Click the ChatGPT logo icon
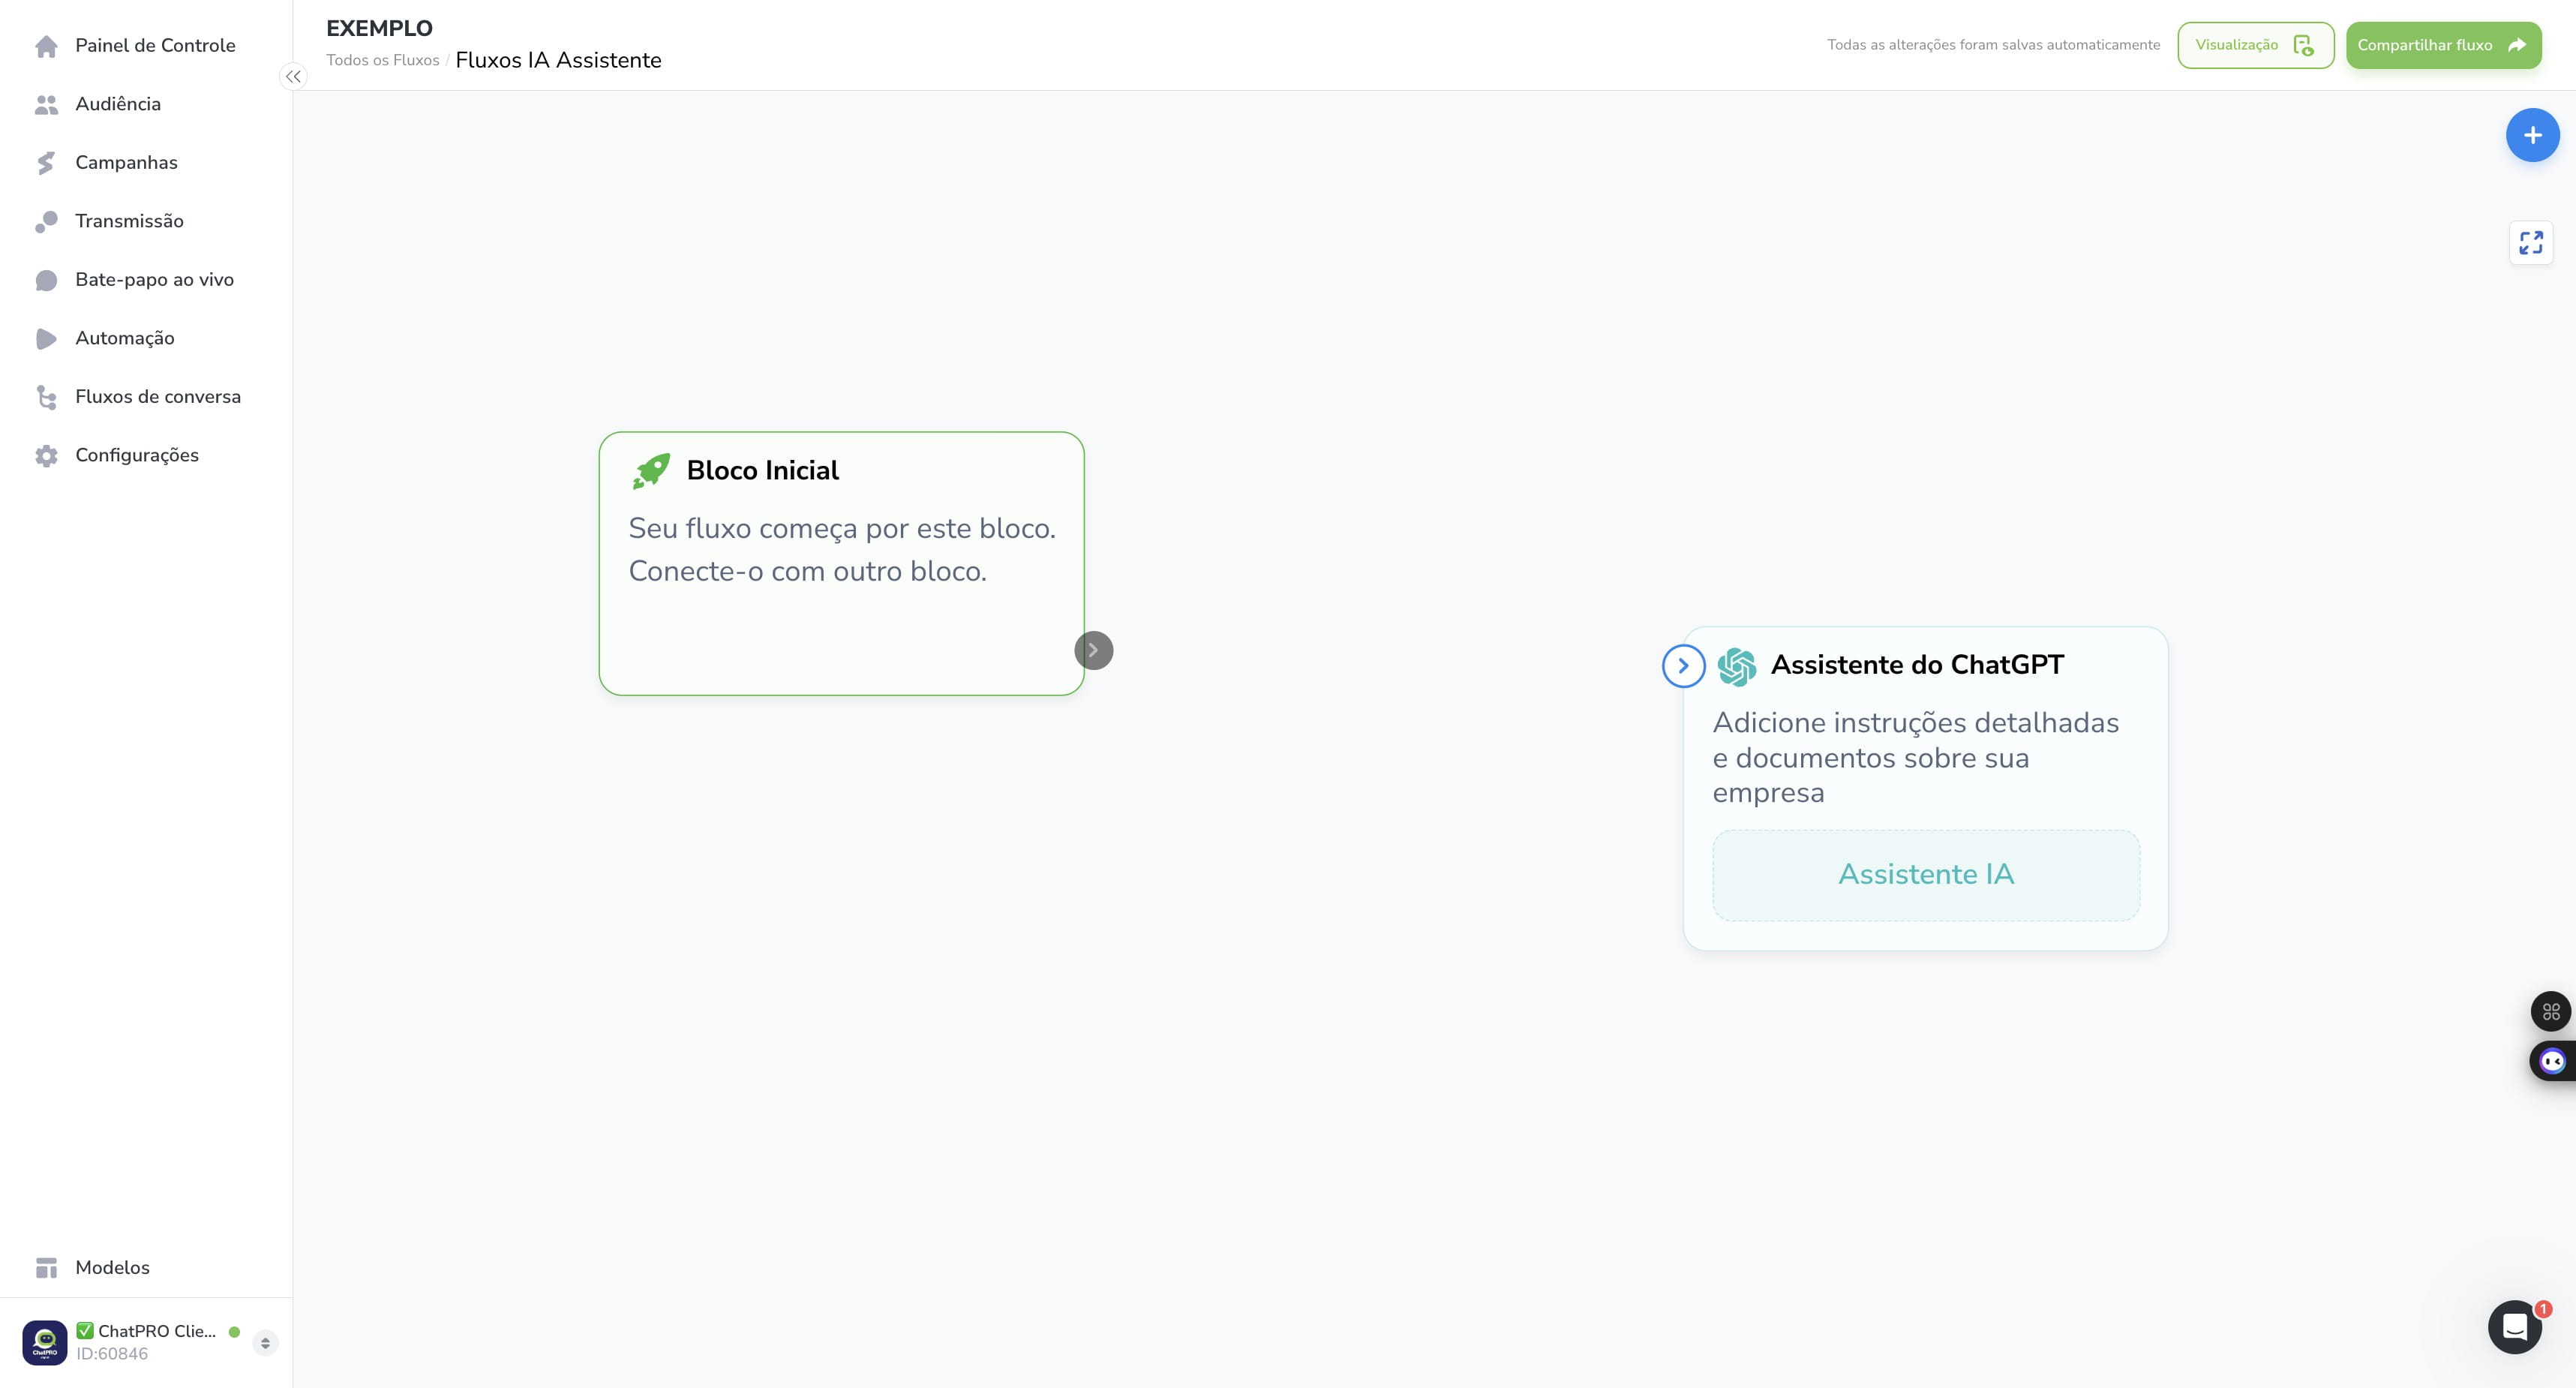This screenshot has width=2576, height=1388. coord(1737,667)
